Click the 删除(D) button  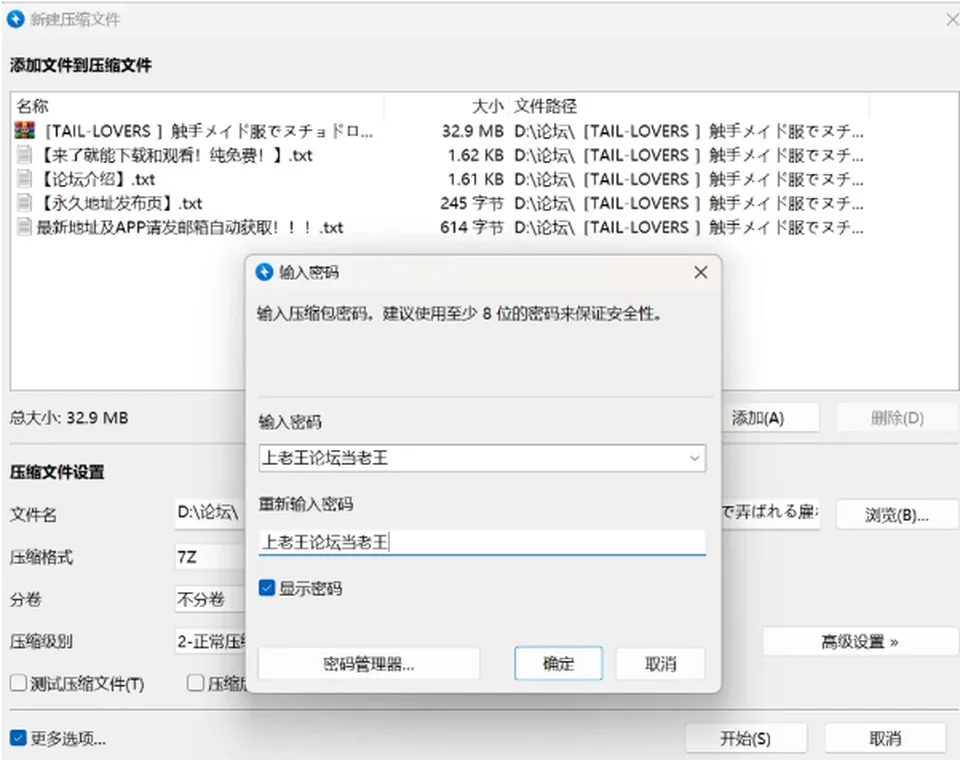[897, 418]
